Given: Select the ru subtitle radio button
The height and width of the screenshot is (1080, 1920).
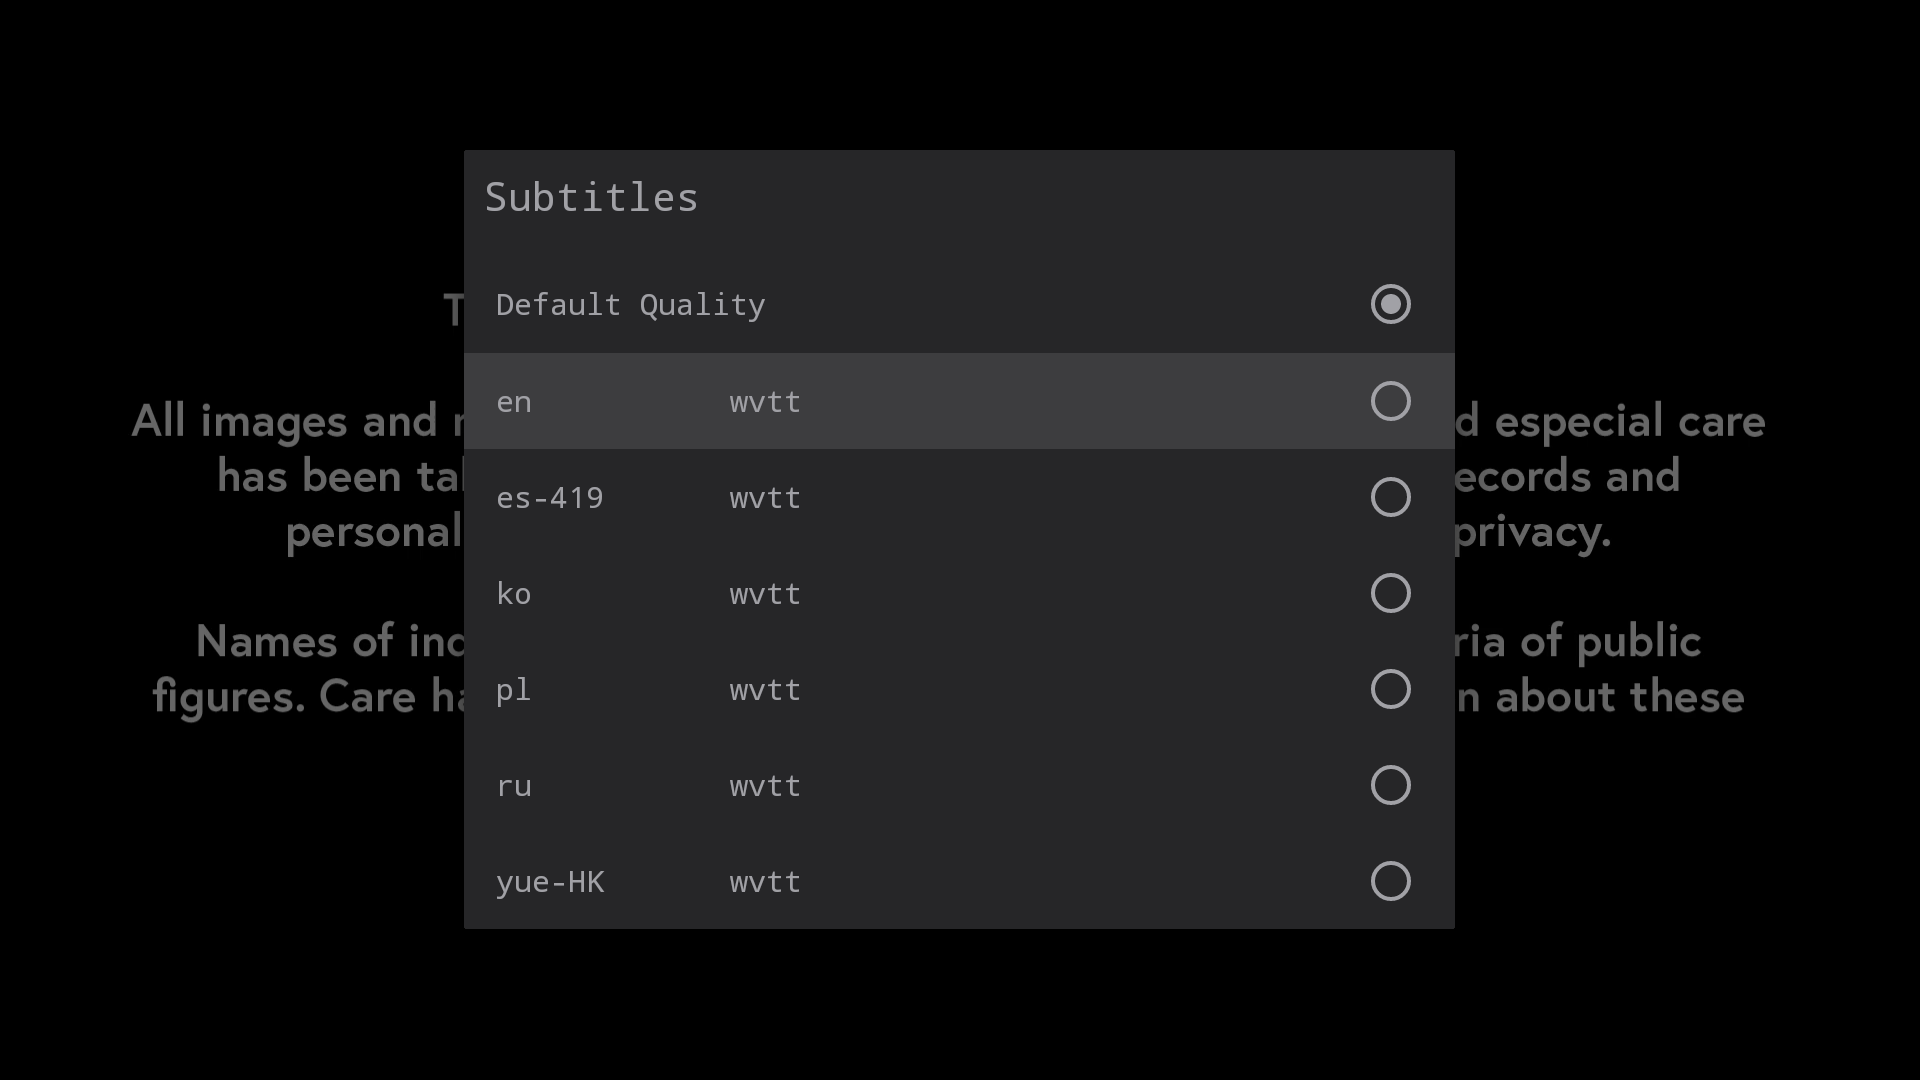Looking at the screenshot, I should click(1390, 785).
